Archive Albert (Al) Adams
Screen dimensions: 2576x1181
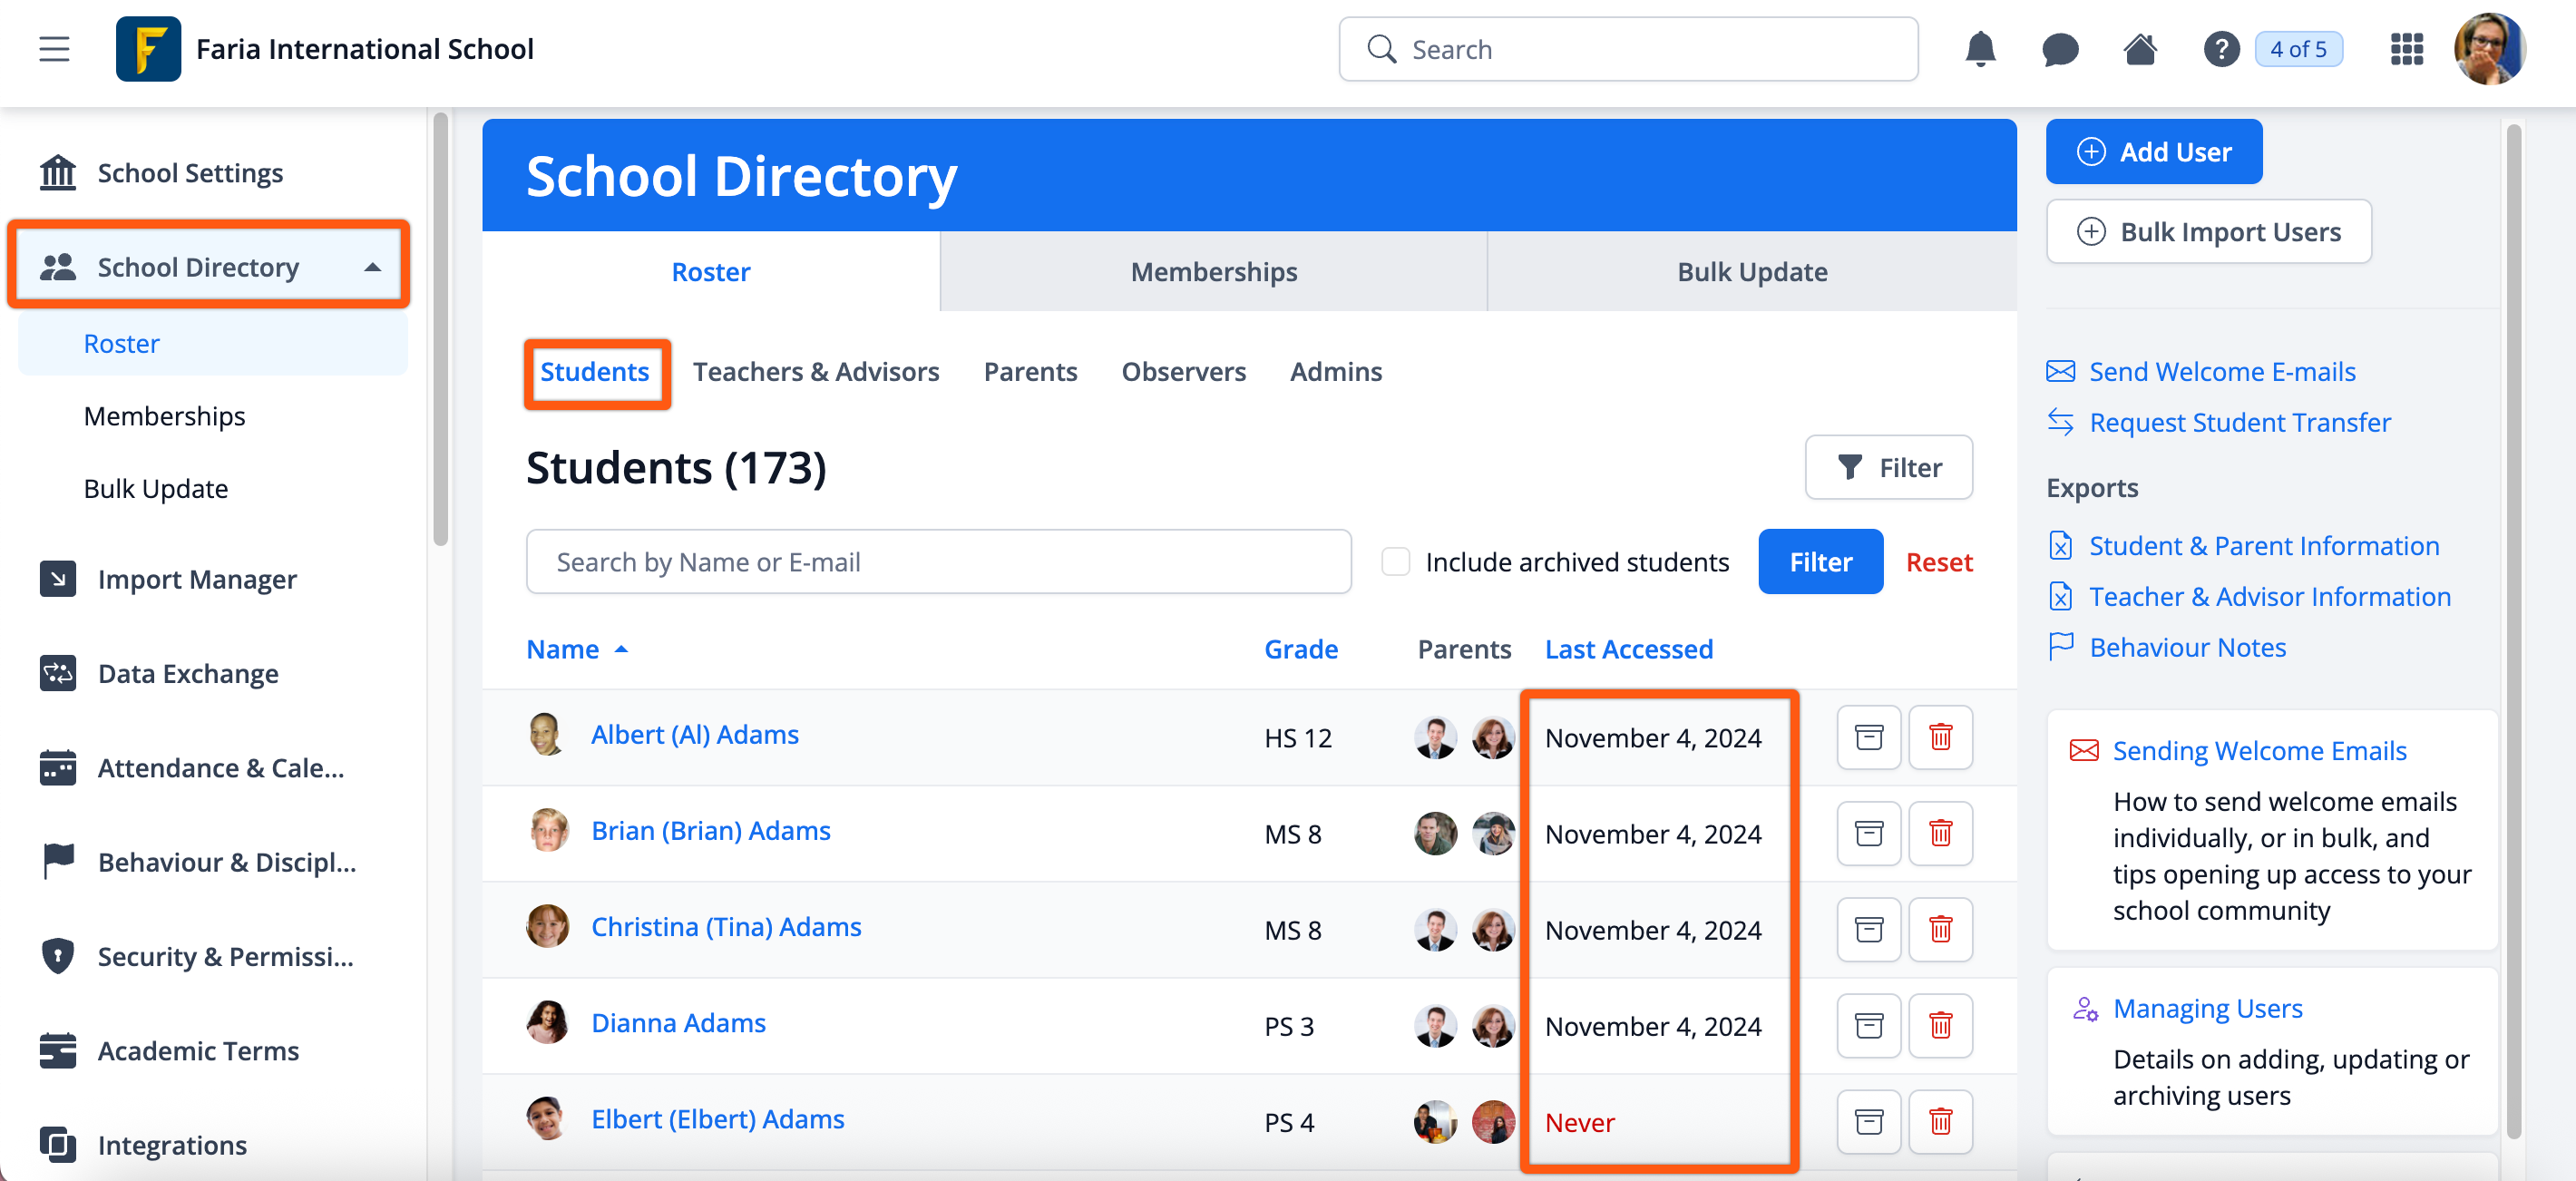1868,737
